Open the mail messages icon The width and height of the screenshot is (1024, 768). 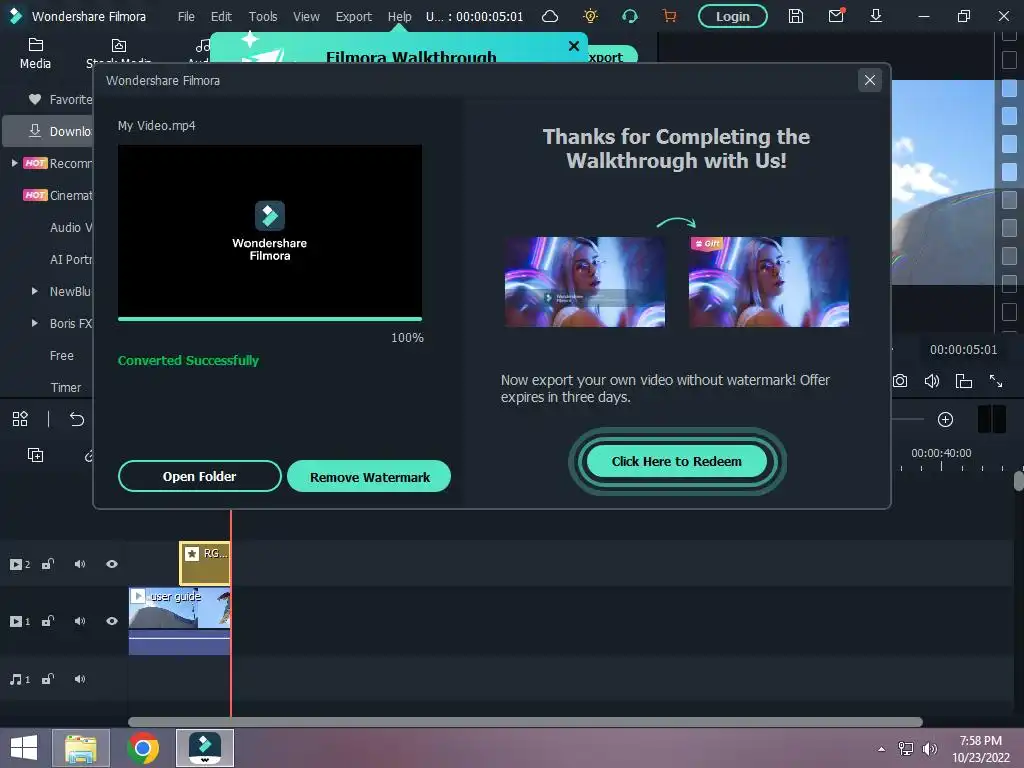click(x=836, y=16)
